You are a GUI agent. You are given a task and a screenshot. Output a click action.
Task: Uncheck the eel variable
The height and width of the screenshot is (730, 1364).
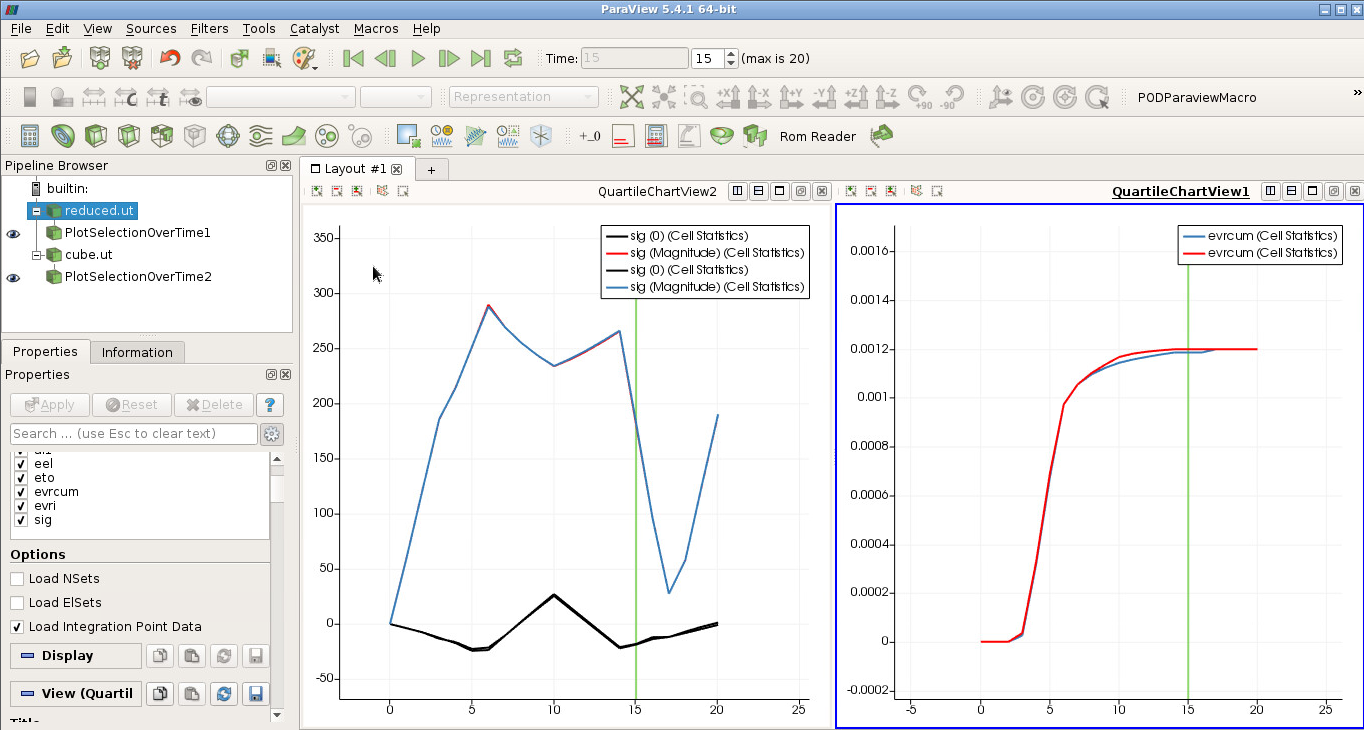pyautogui.click(x=21, y=464)
